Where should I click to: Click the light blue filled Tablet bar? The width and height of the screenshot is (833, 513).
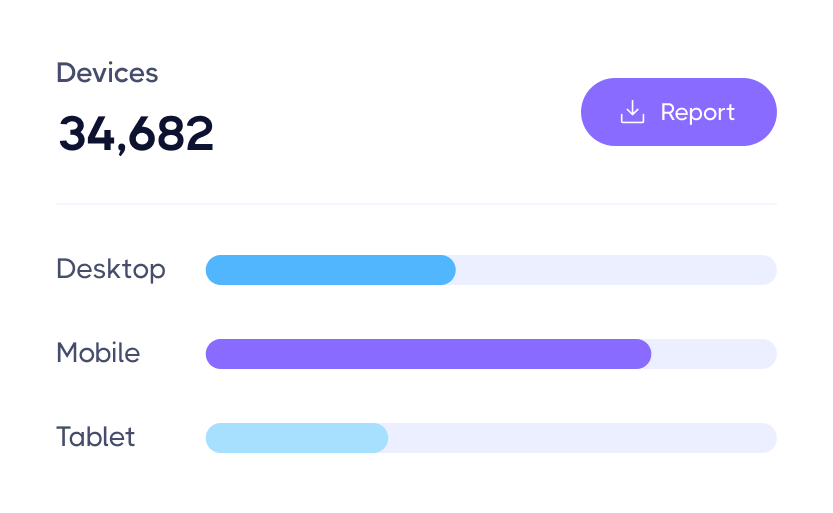[x=296, y=438]
